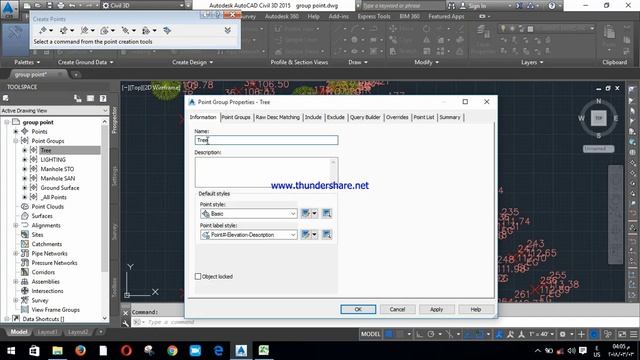Toggle the Object locked checkbox
Viewport: 640px width, 360px height.
click(x=198, y=276)
